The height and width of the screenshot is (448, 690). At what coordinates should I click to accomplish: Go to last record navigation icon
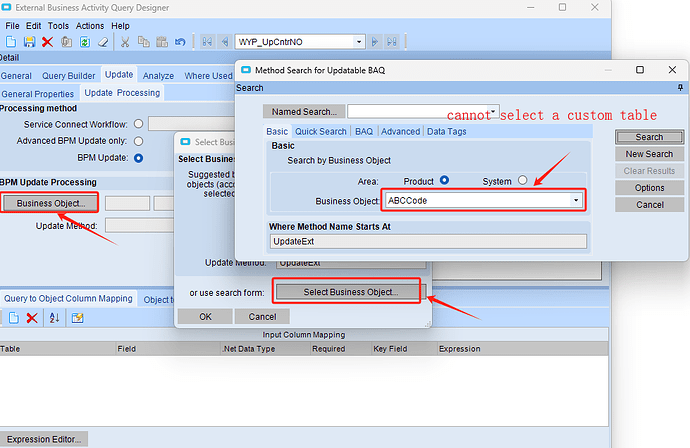pyautogui.click(x=392, y=42)
